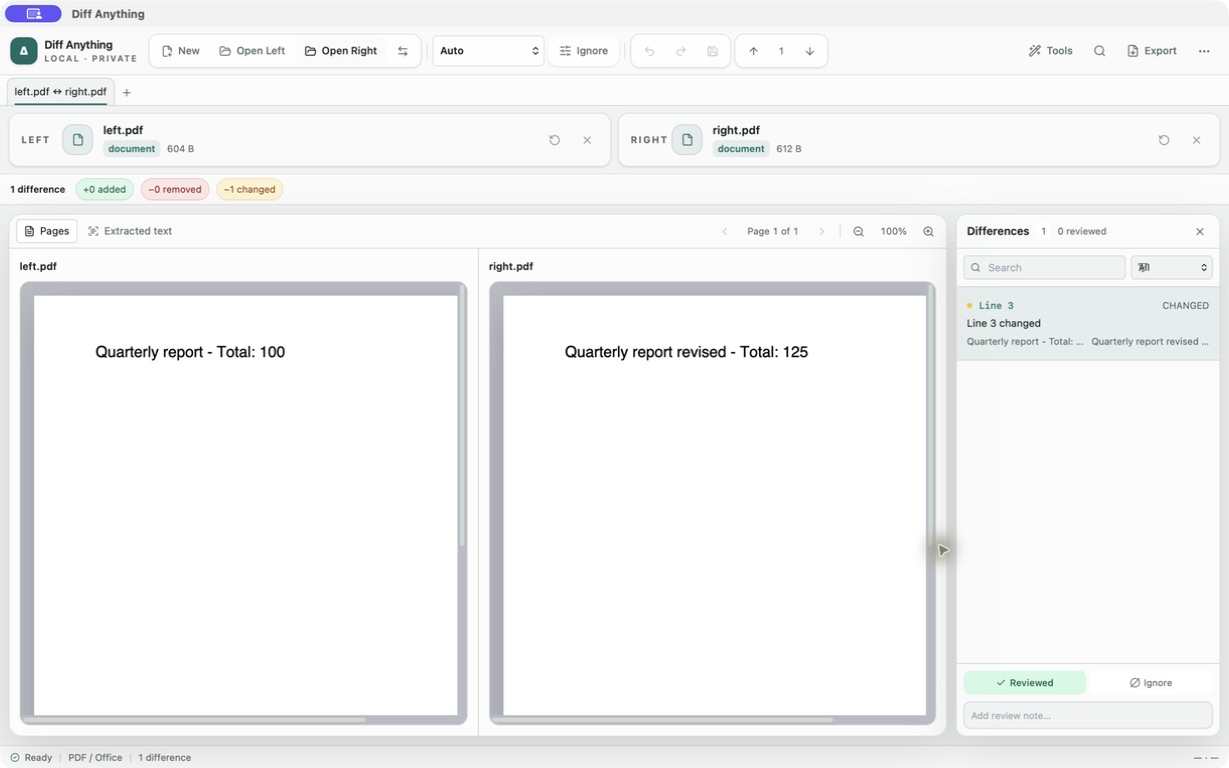Click the New comparison button
The image size is (1229, 768).
pos(181,51)
